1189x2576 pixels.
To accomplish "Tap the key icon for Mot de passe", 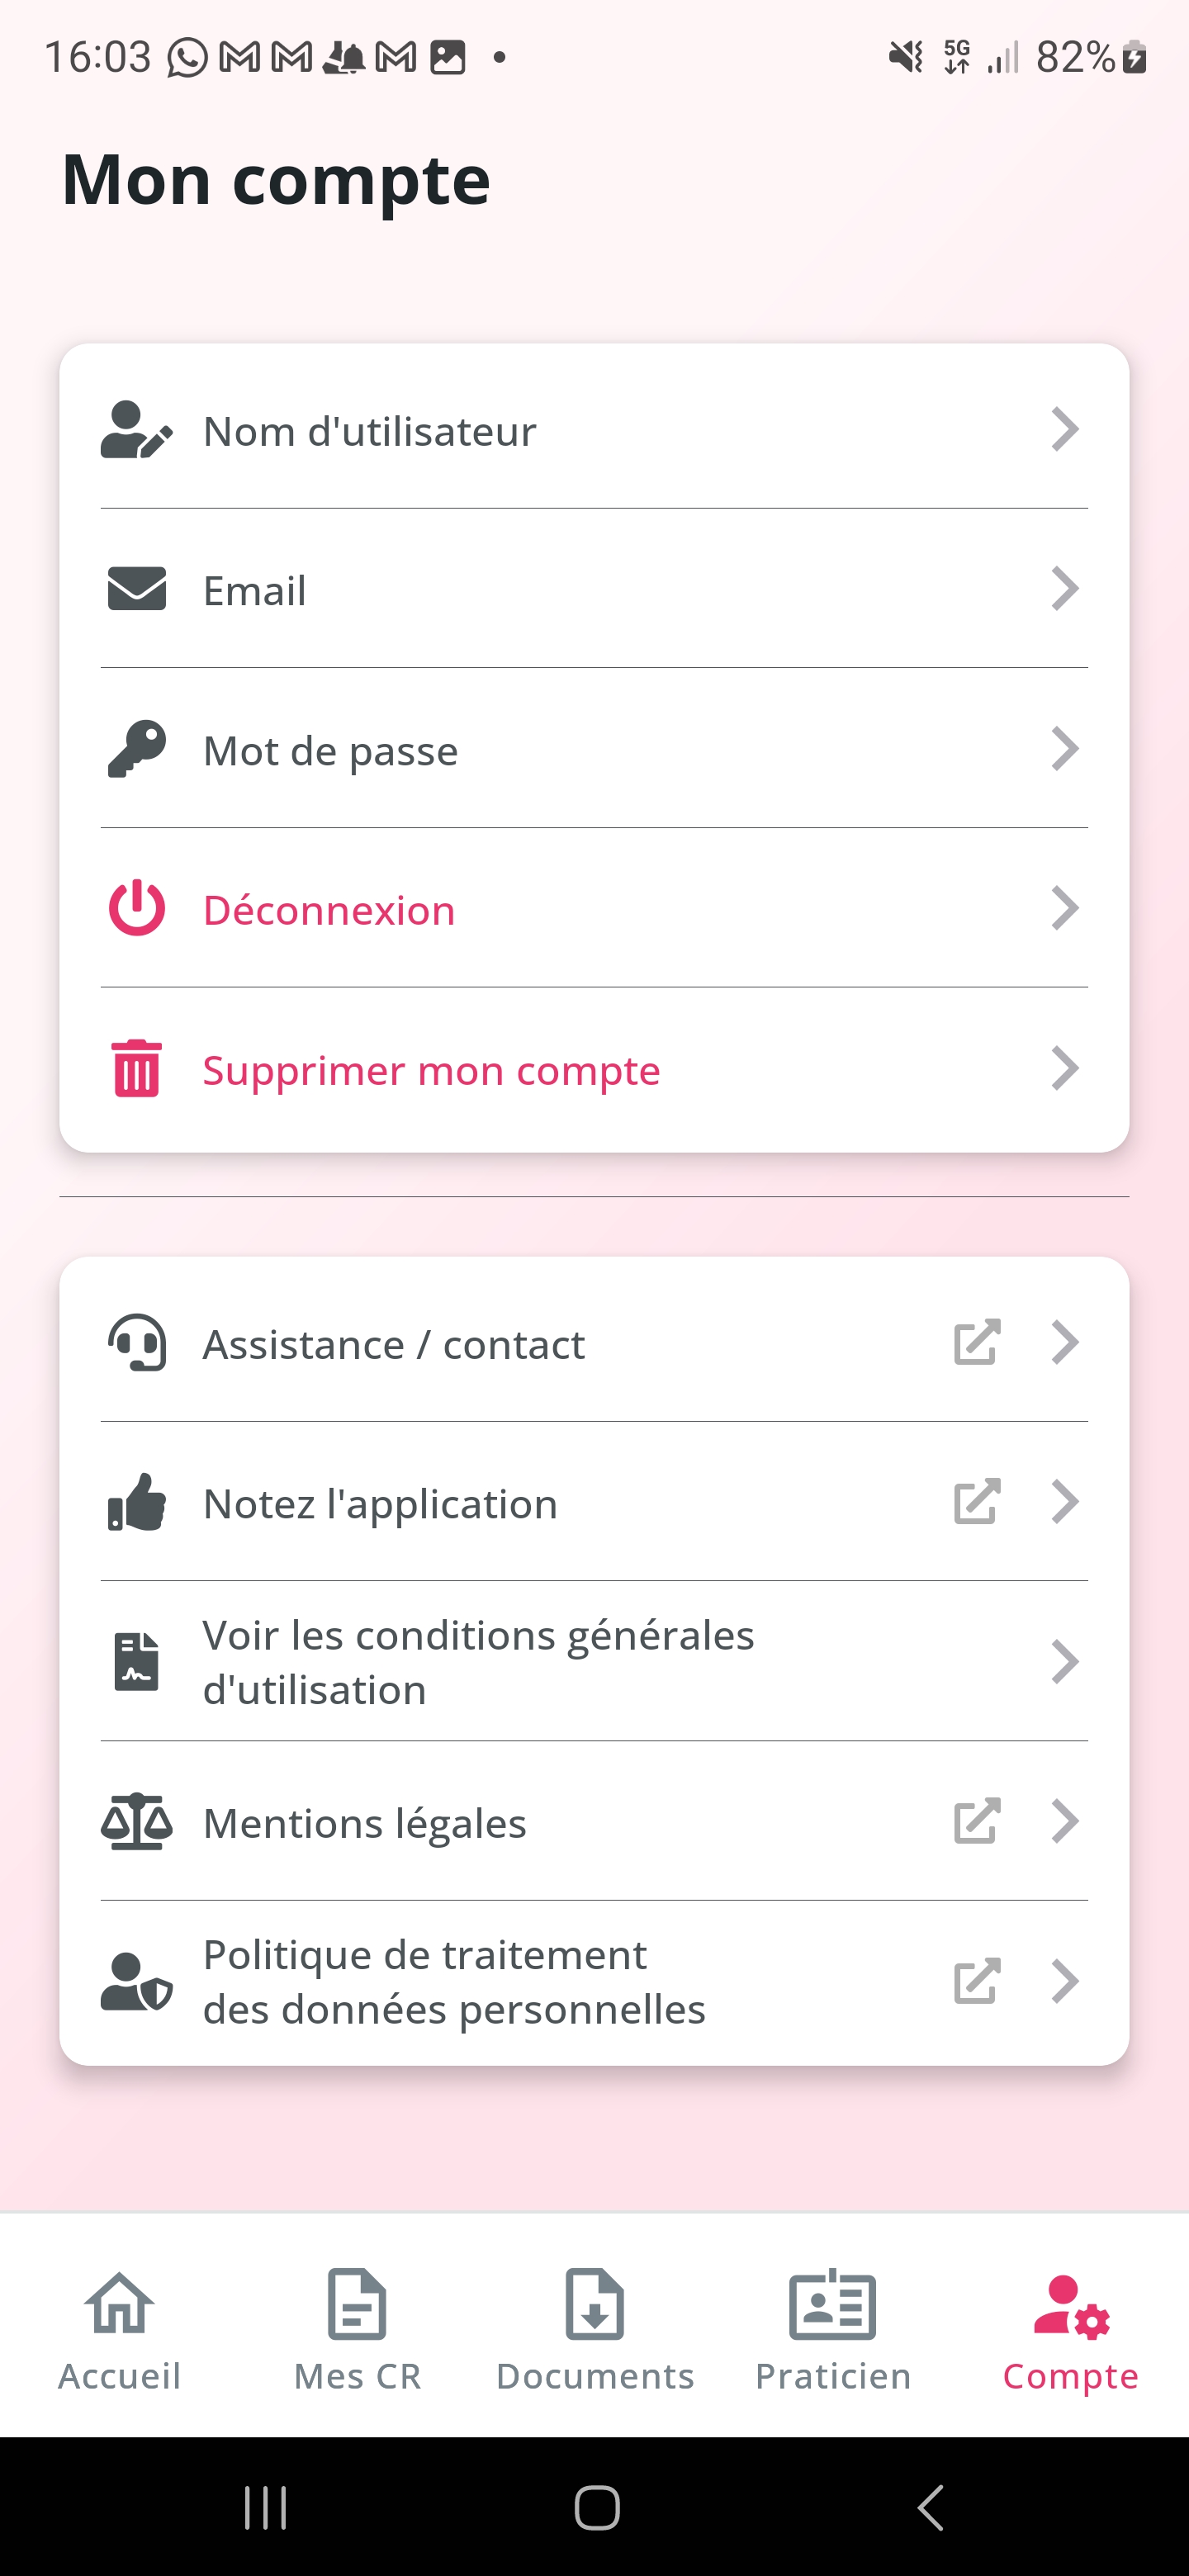I will pos(137,749).
